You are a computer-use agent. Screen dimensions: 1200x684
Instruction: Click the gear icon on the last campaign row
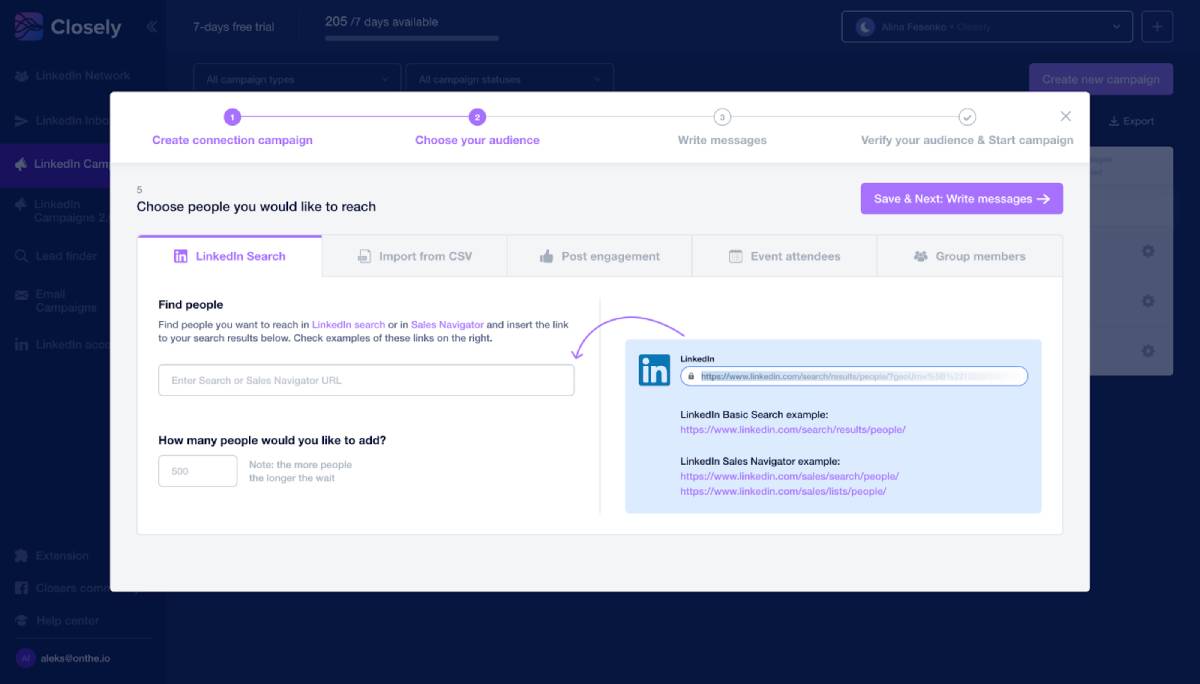[x=1148, y=351]
